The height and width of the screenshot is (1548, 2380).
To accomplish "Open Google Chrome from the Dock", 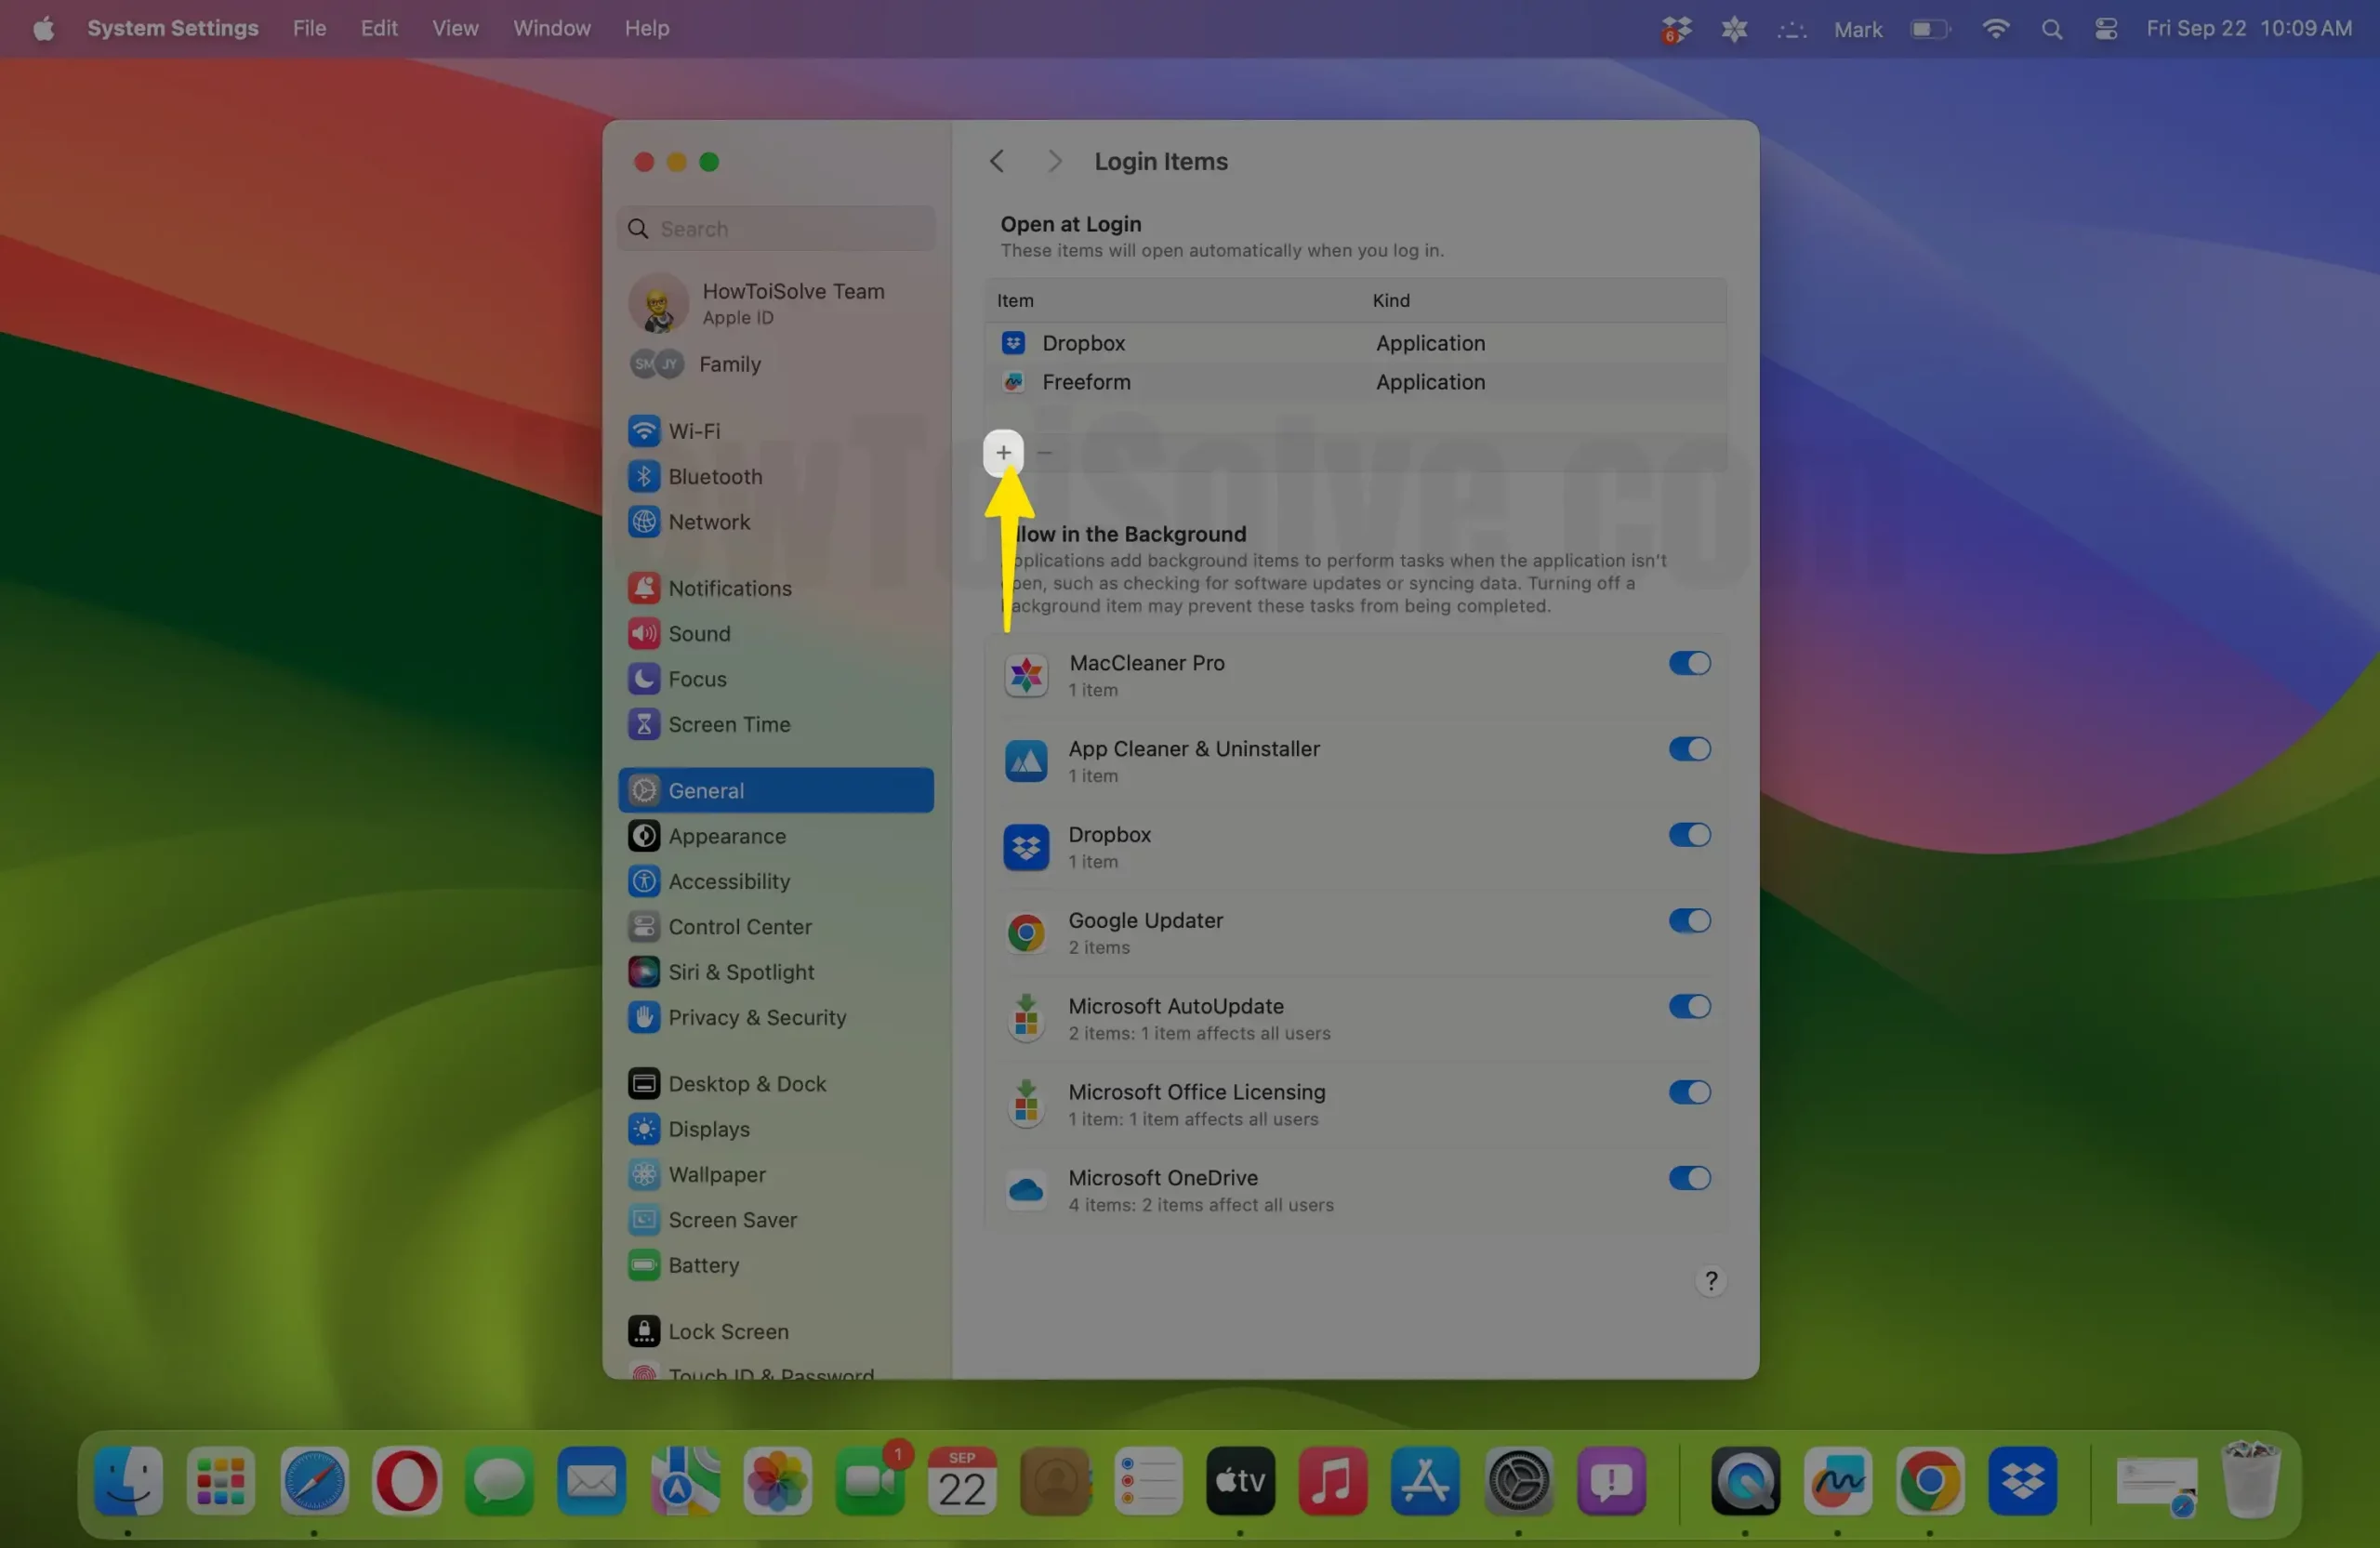I will point(1930,1480).
